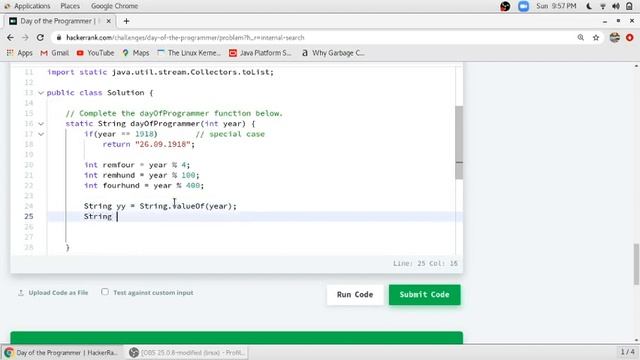The width and height of the screenshot is (640, 360).
Task: Click the workspace switcher 1/4
Action: pos(627,352)
